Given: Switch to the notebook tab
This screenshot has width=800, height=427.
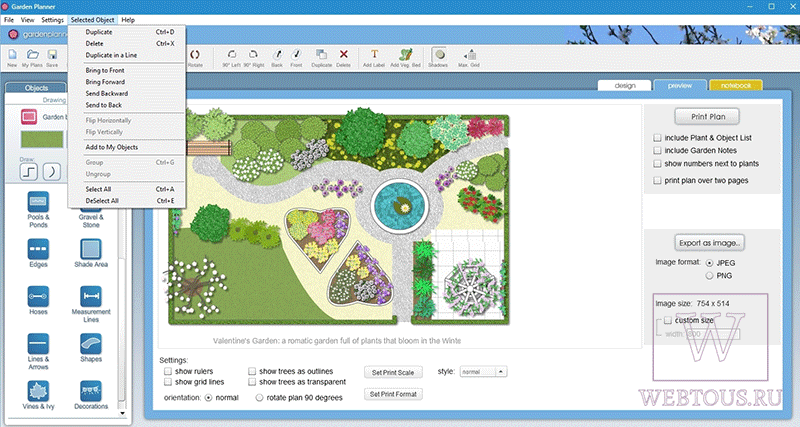Looking at the screenshot, I should (x=736, y=86).
